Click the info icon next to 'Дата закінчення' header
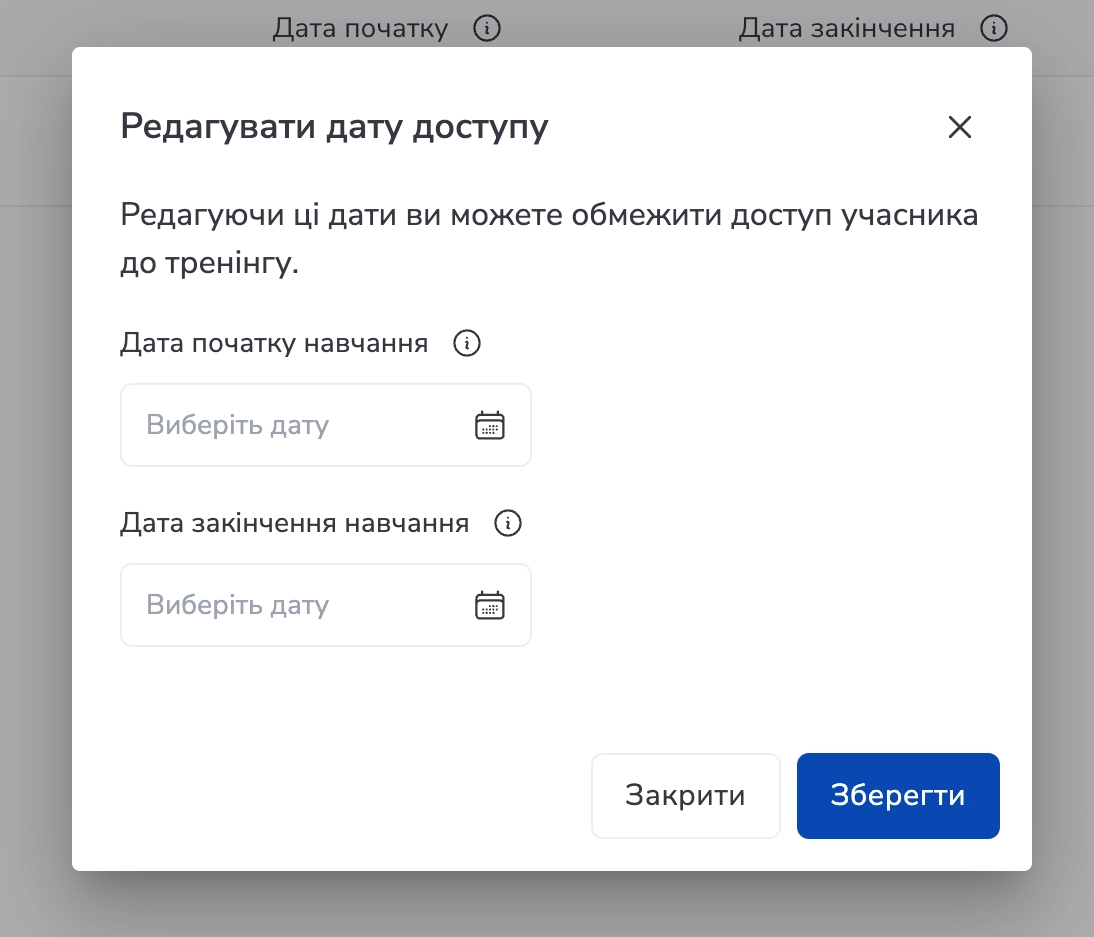Viewport: 1094px width, 937px height. click(994, 28)
